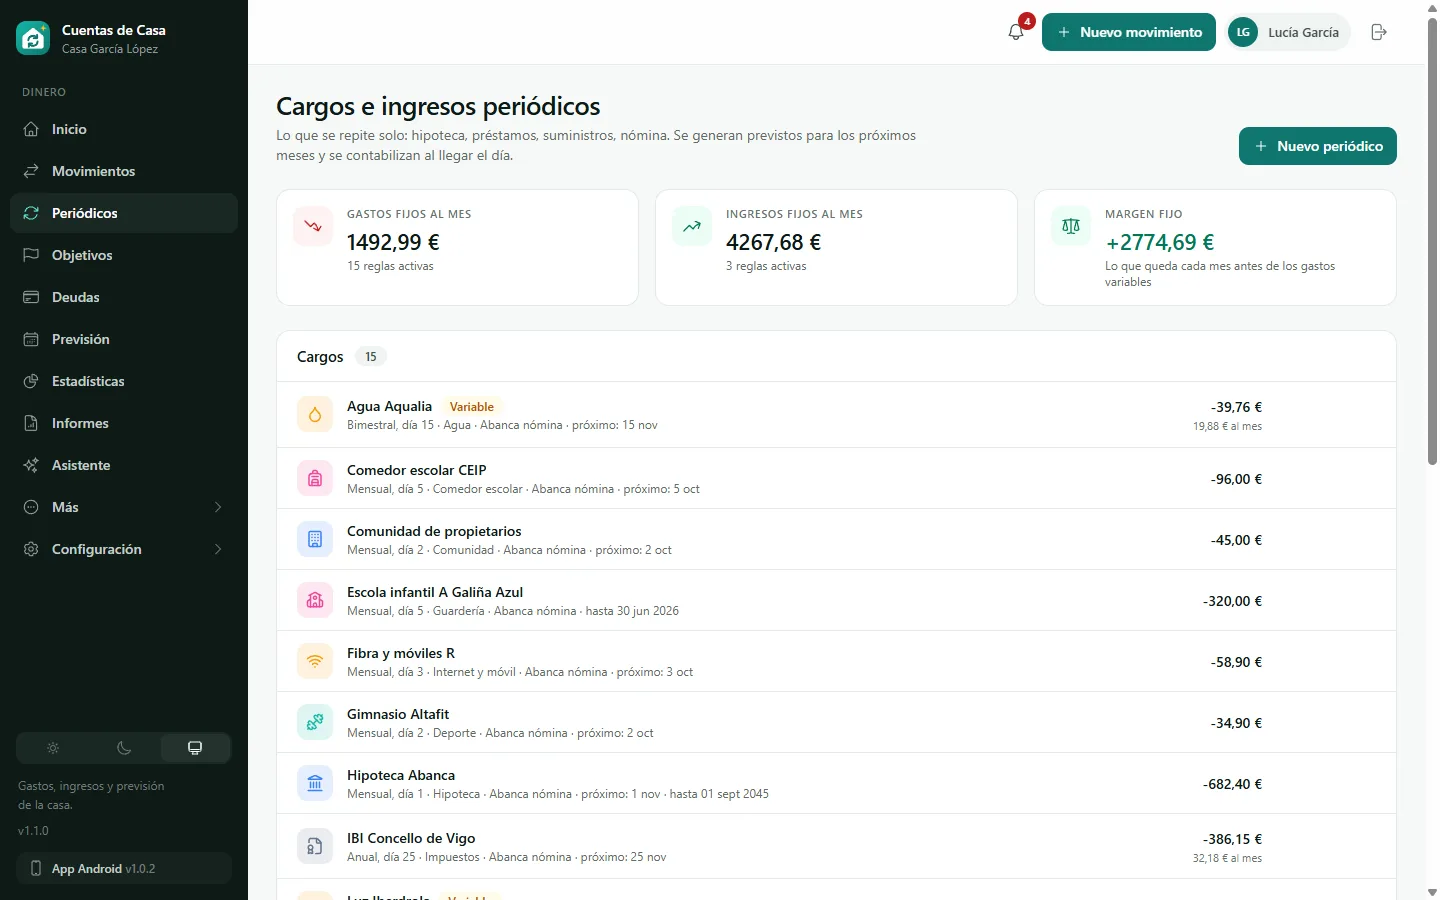The height and width of the screenshot is (900, 1440).
Task: Click the page vertical scrollbar
Action: (x=1432, y=240)
